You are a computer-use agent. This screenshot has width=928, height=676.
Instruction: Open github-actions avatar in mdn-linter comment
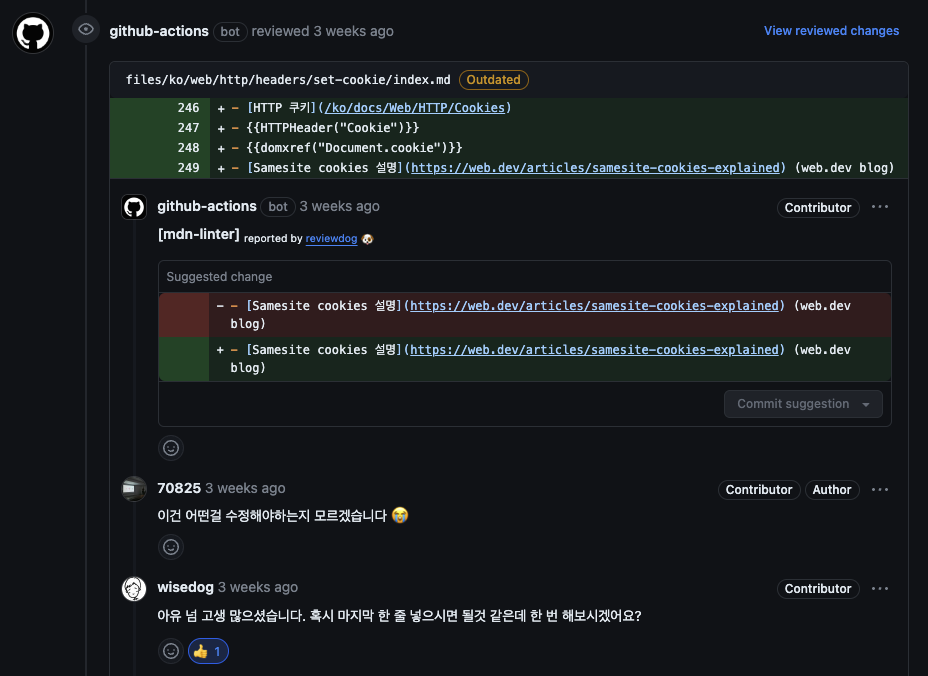point(134,207)
